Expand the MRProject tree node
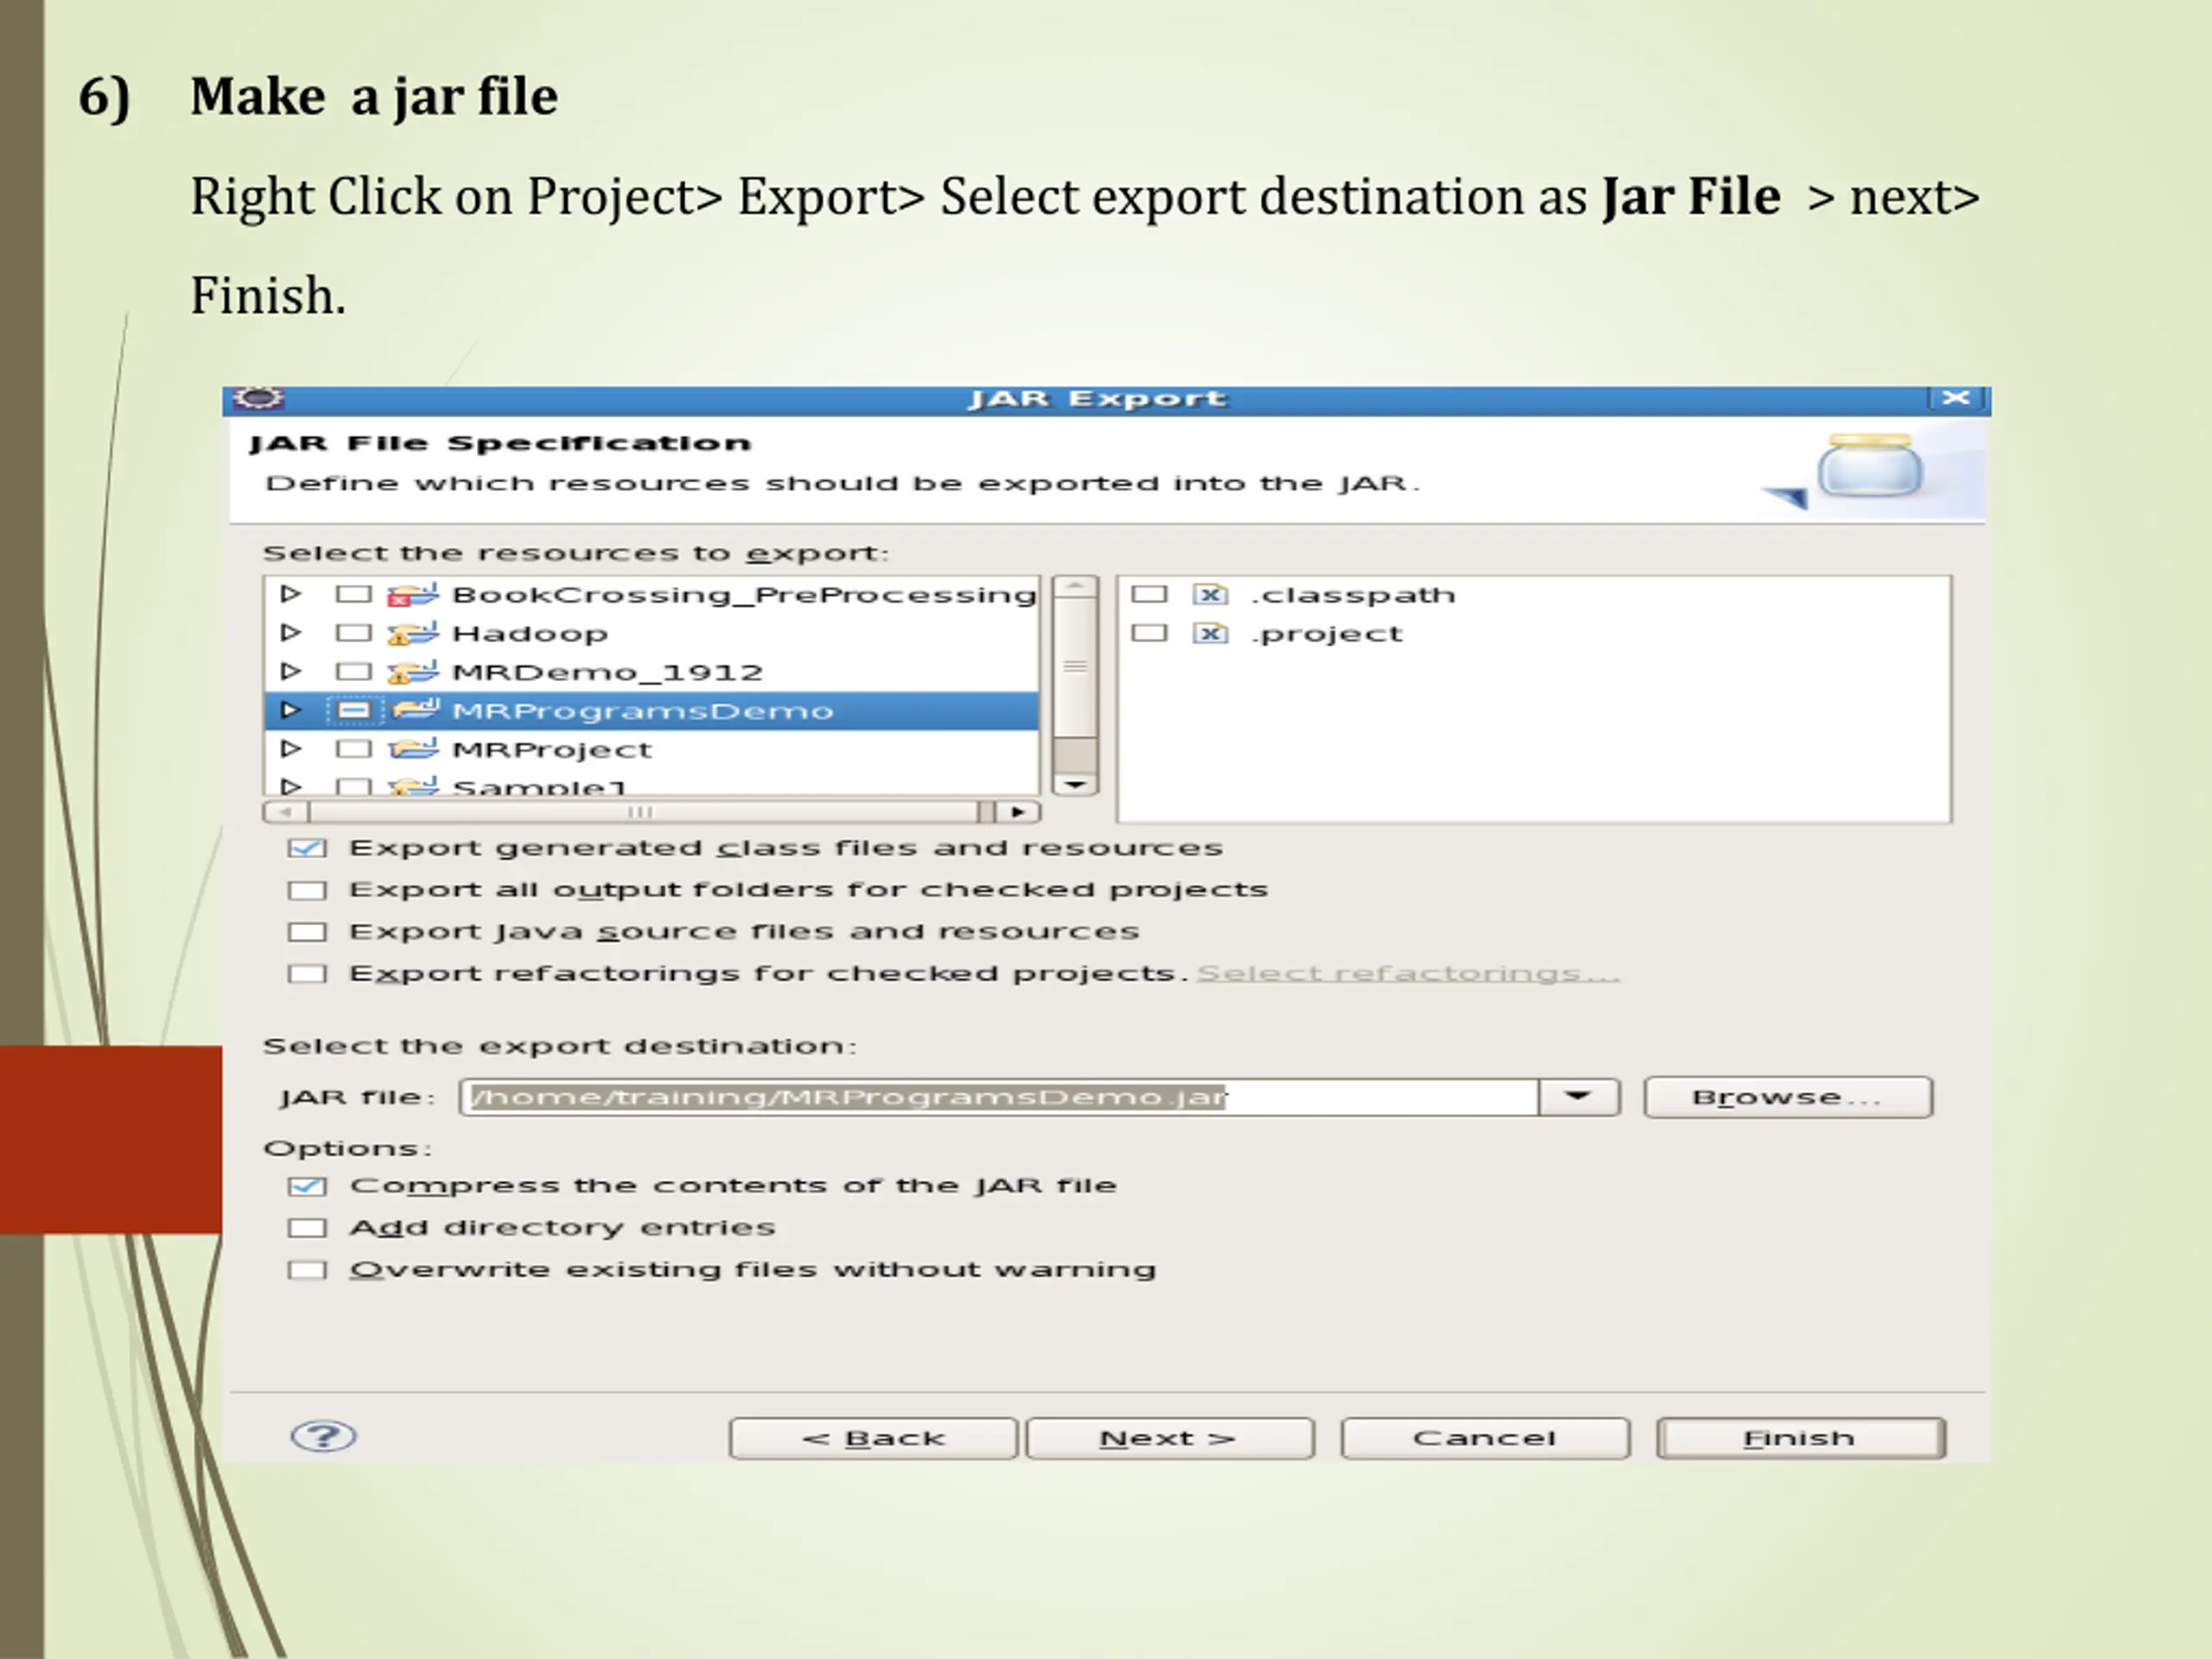 (290, 748)
